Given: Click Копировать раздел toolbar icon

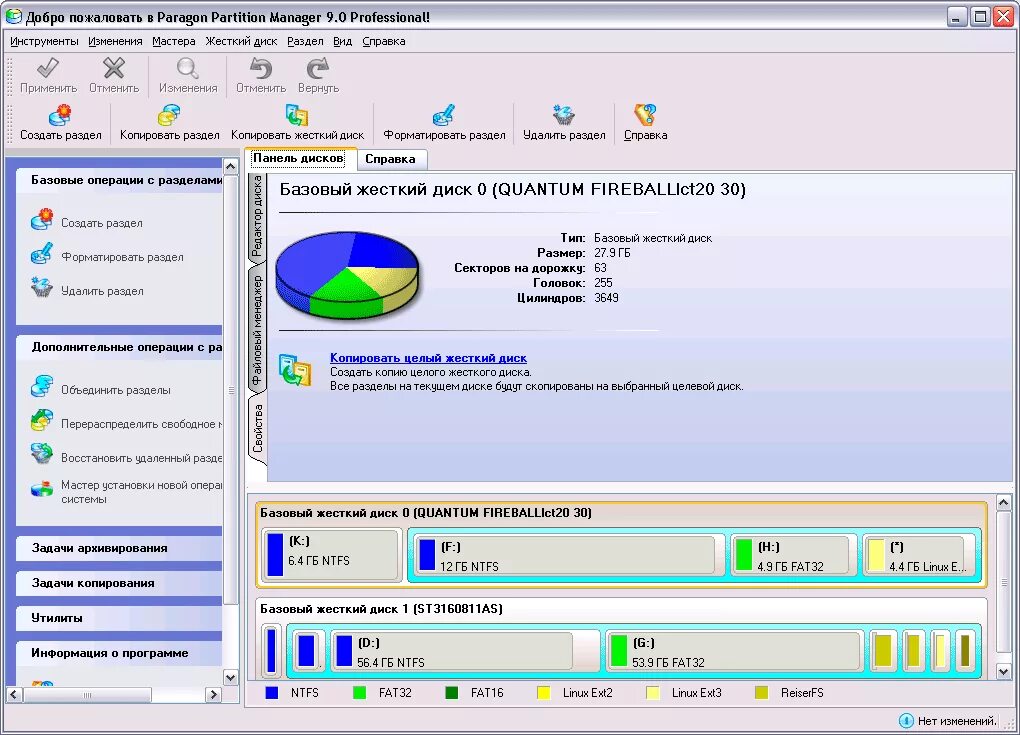Looking at the screenshot, I should 169,116.
